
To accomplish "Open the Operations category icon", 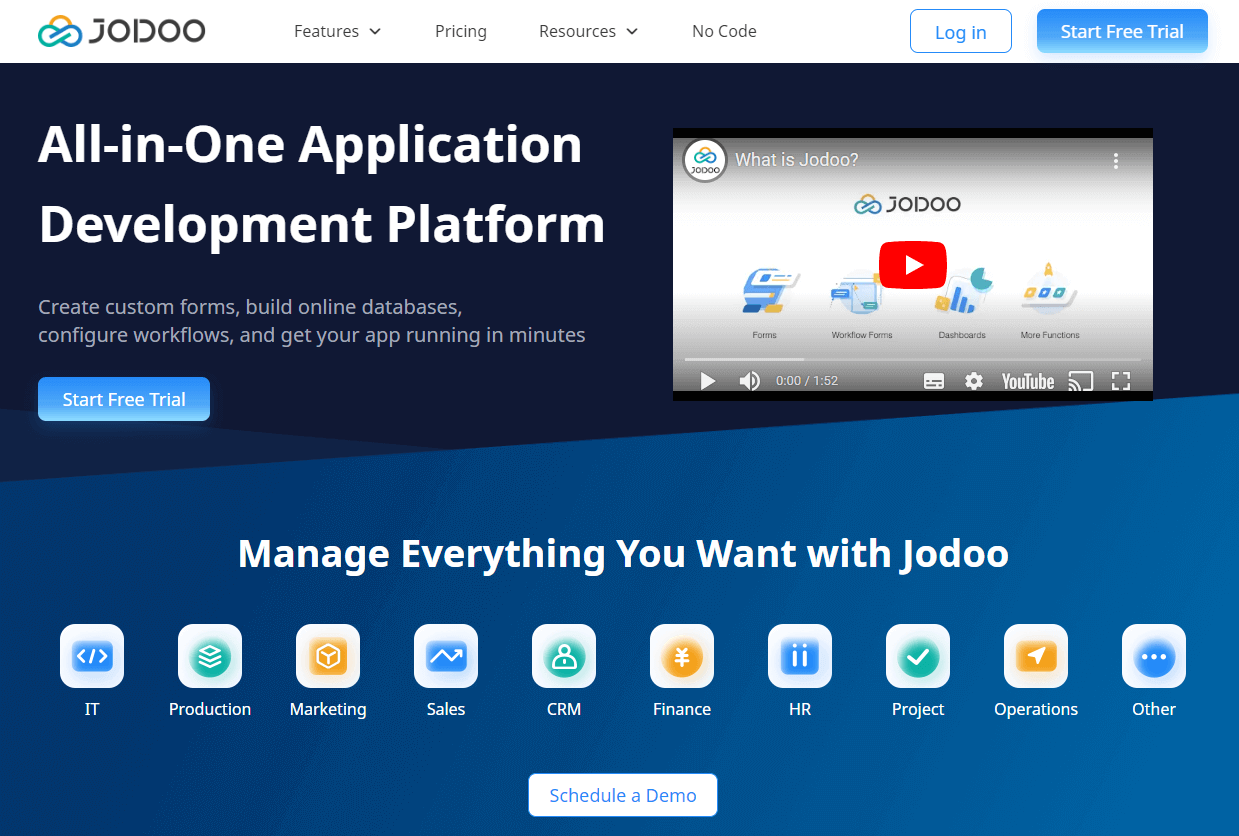I will (1036, 656).
